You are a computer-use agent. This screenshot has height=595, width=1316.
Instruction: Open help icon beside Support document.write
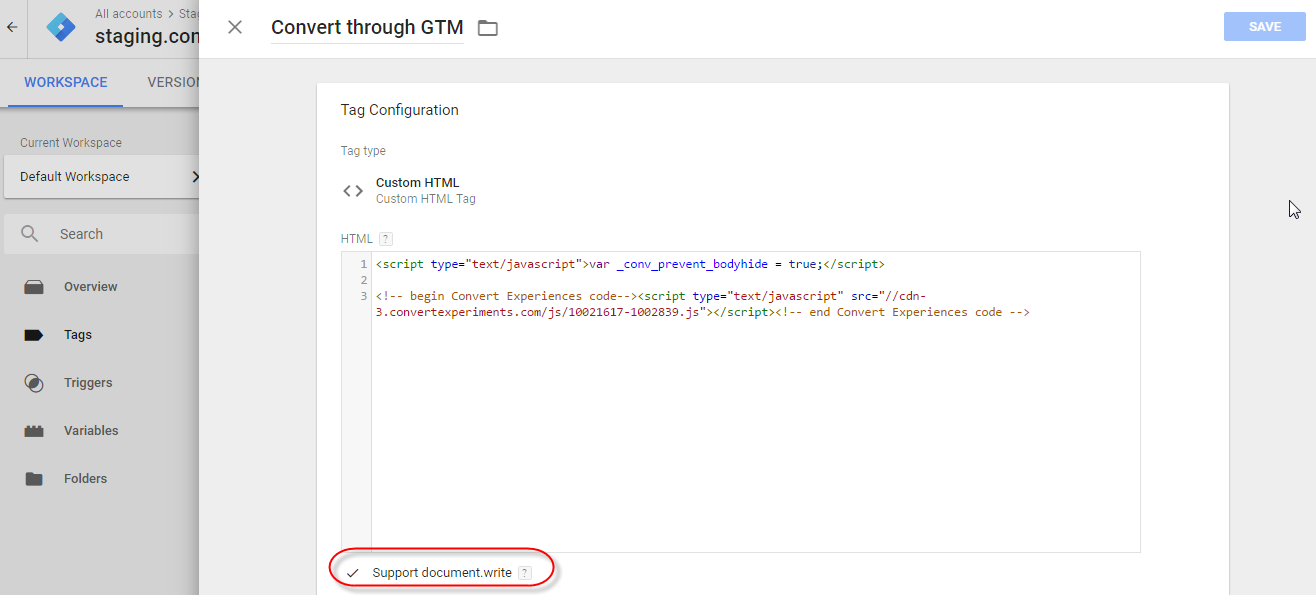(525, 573)
